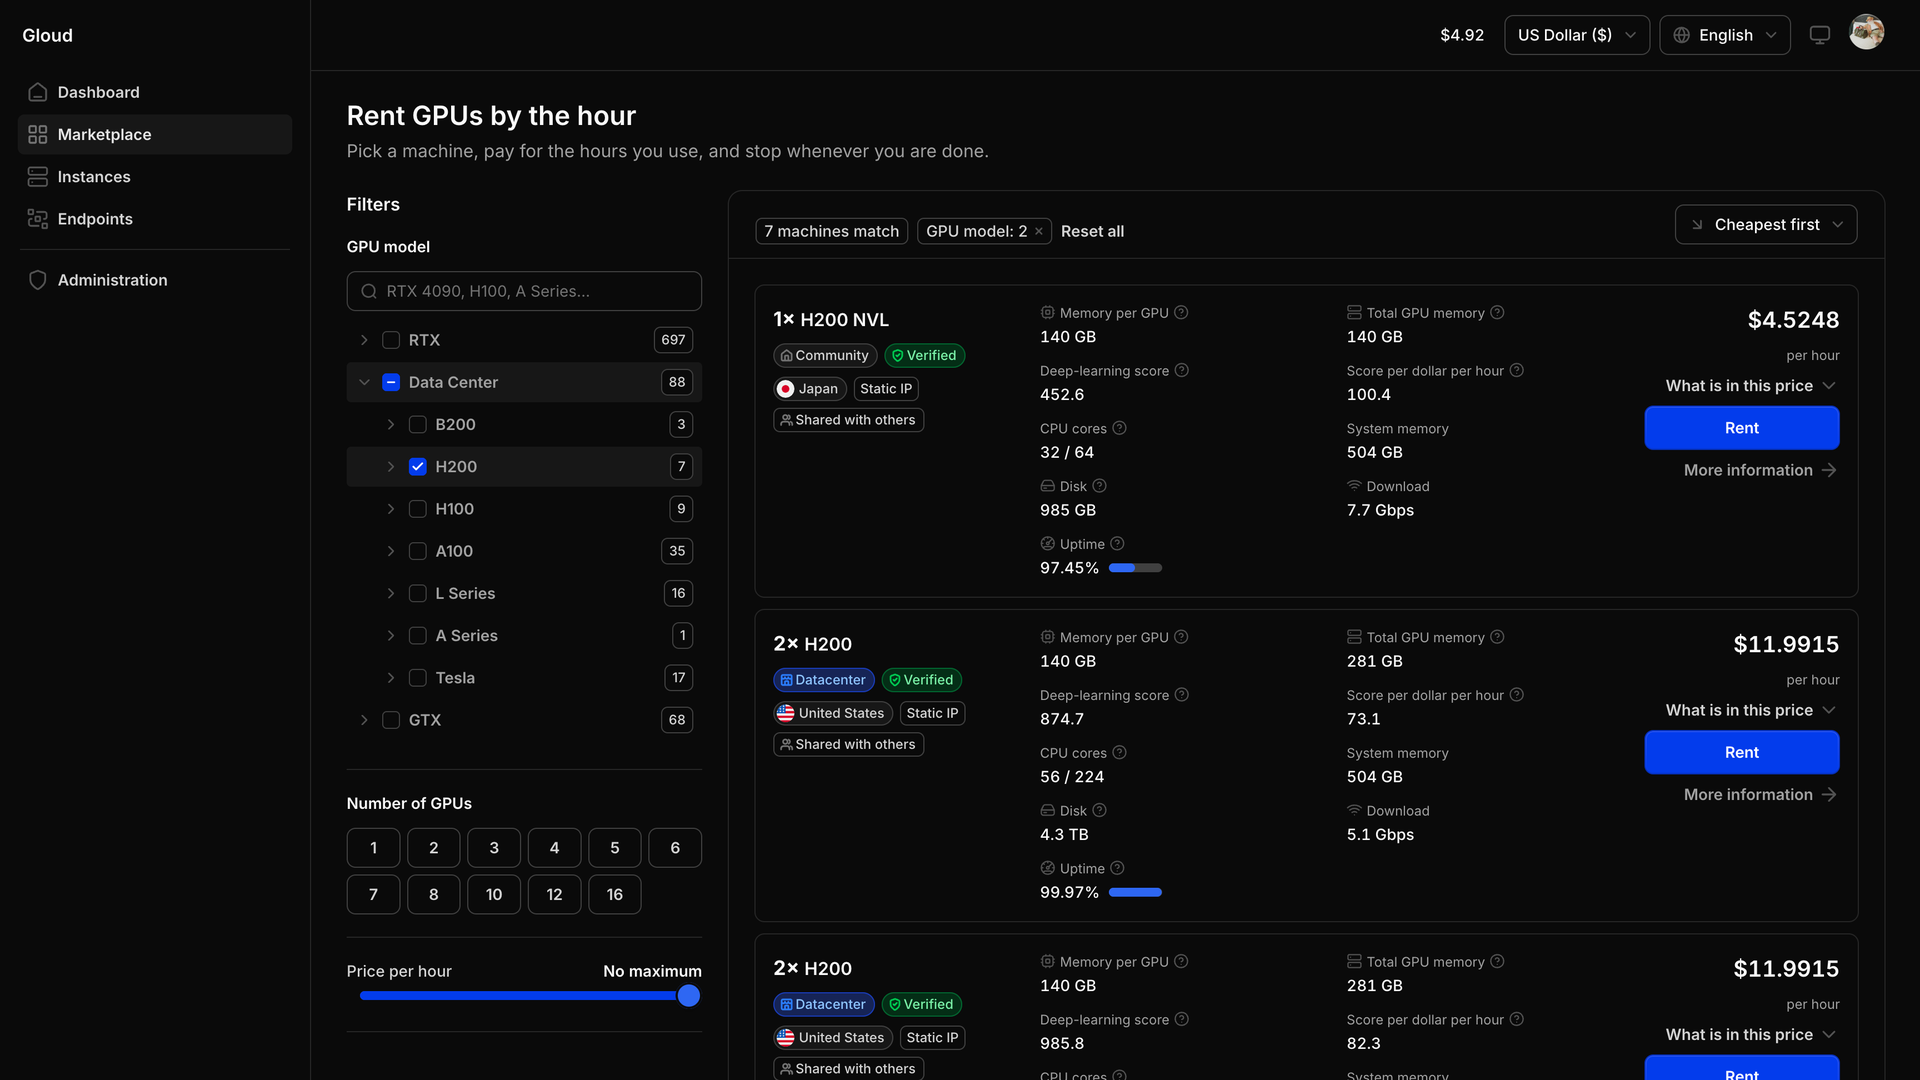Expand the A100 row chevron

coord(391,551)
